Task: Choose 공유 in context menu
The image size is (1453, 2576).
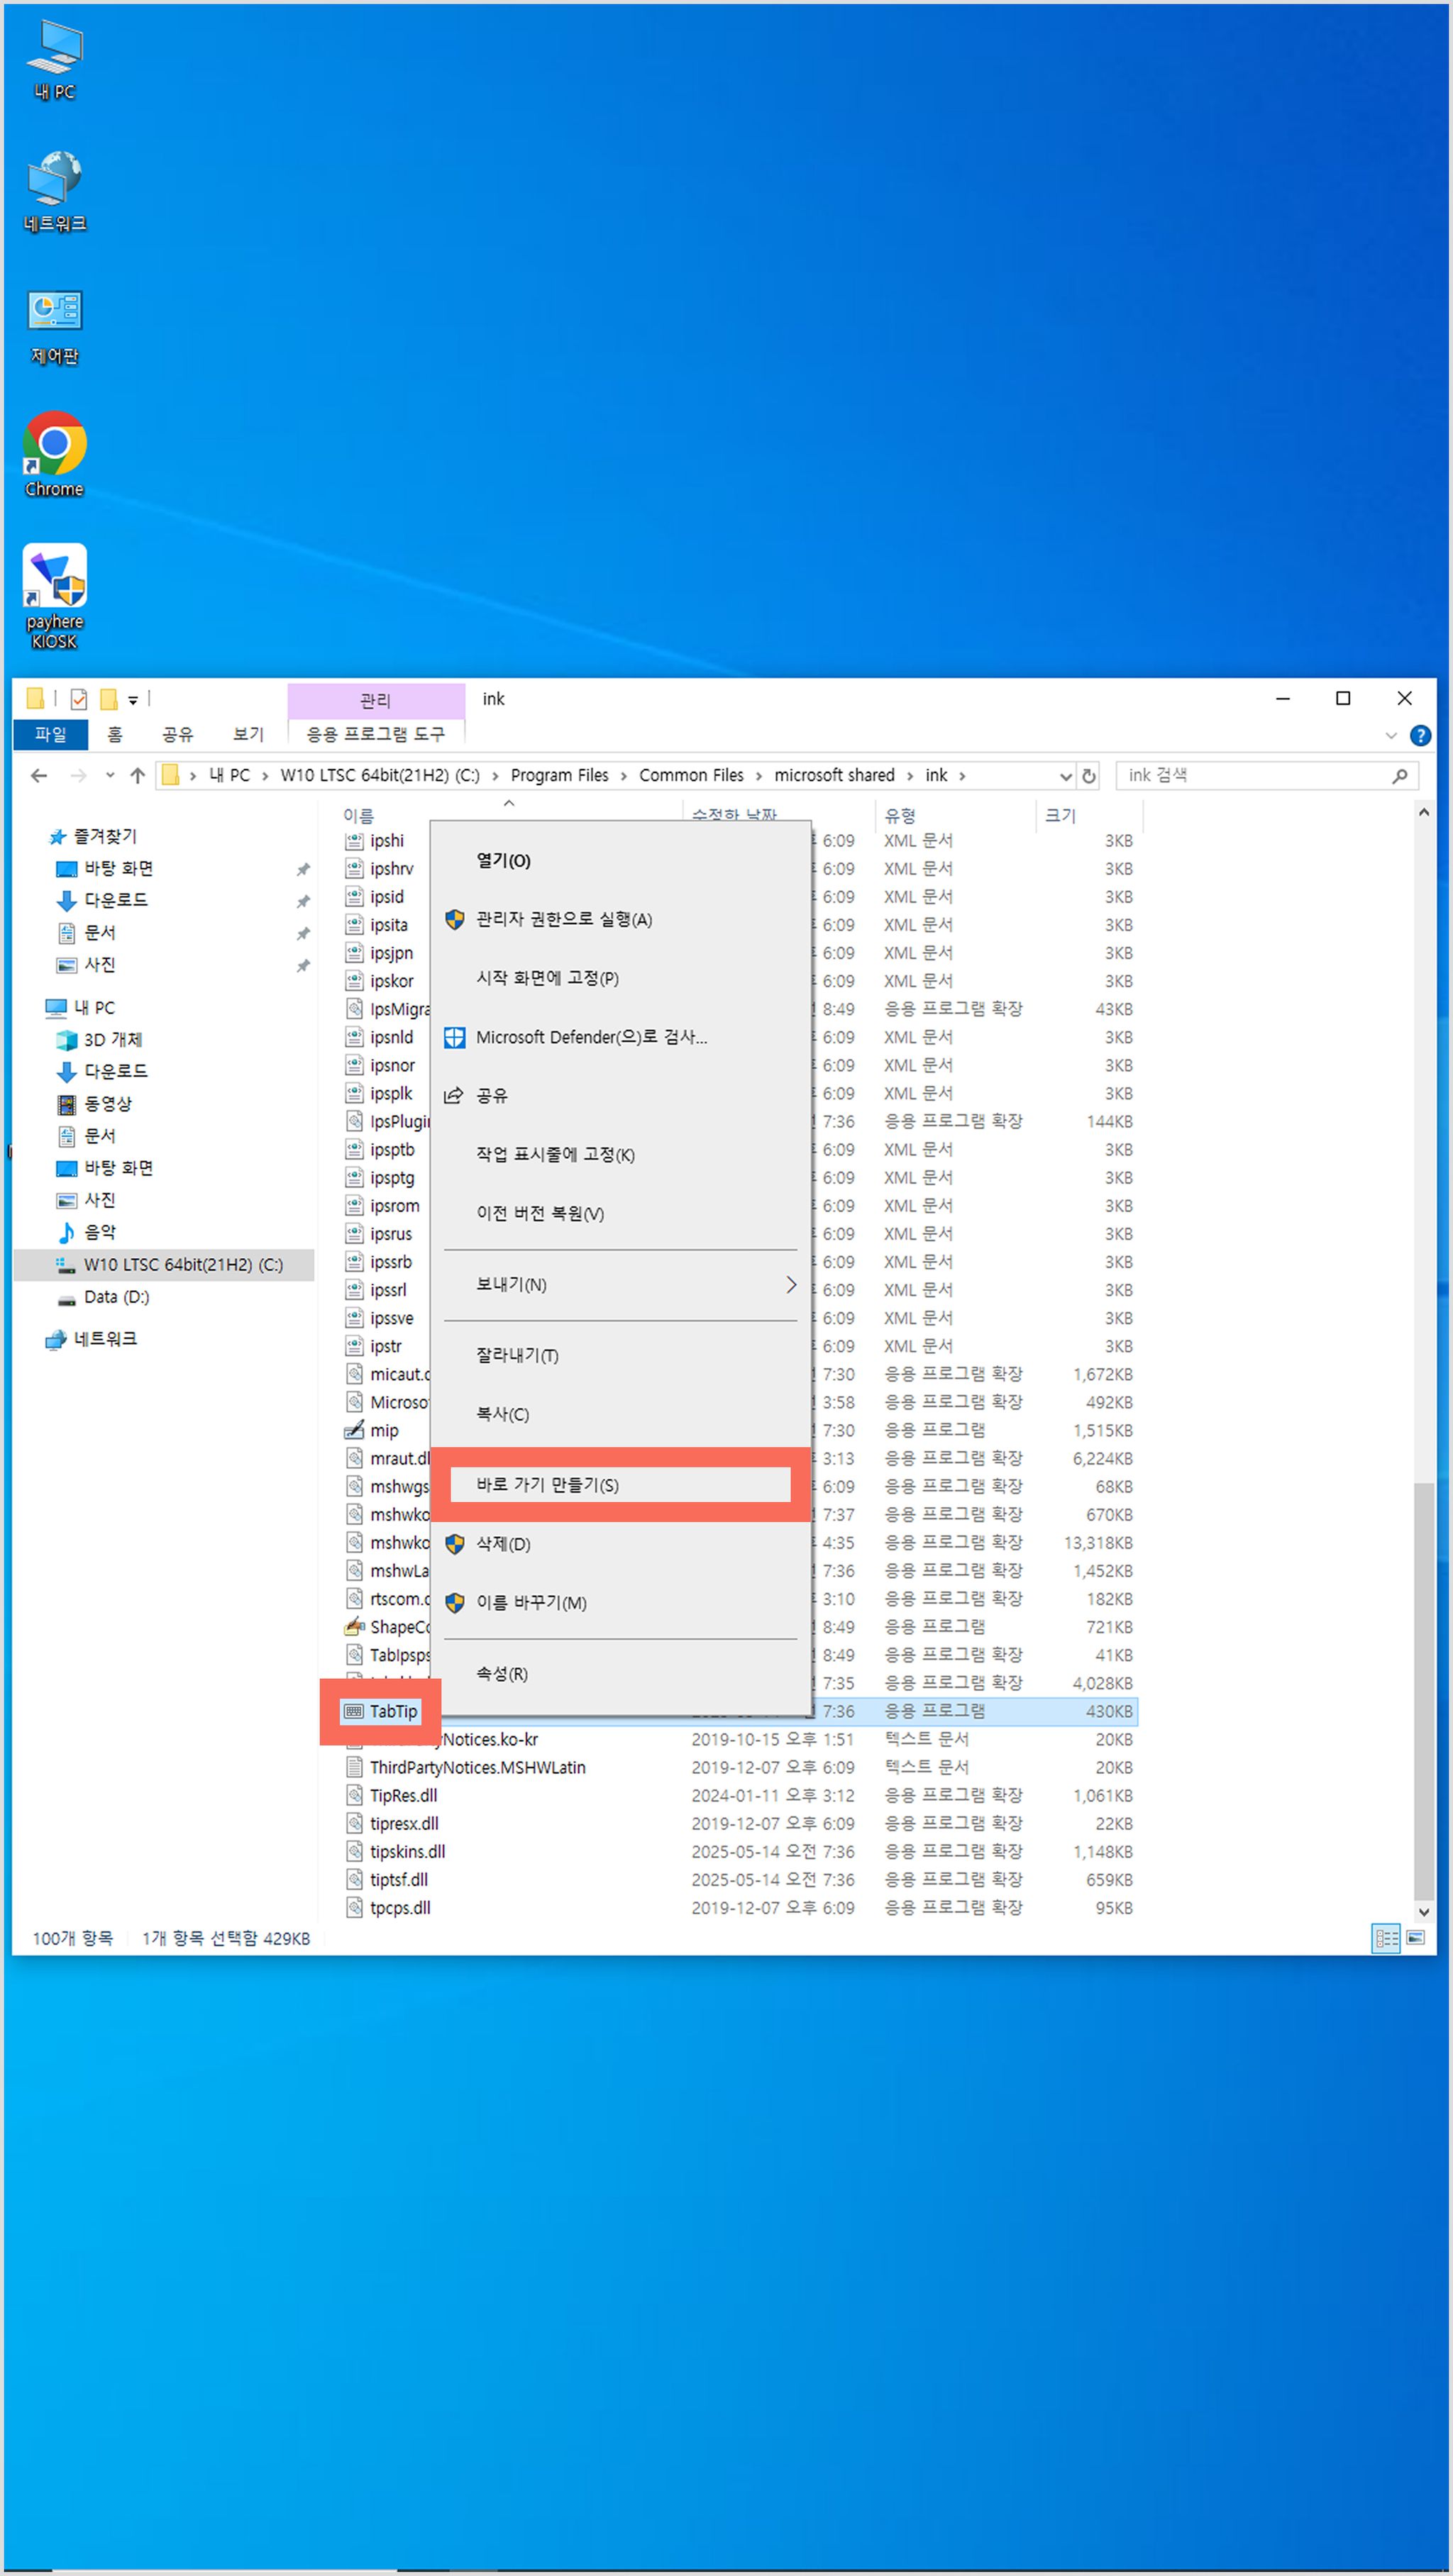Action: pyautogui.click(x=620, y=1095)
